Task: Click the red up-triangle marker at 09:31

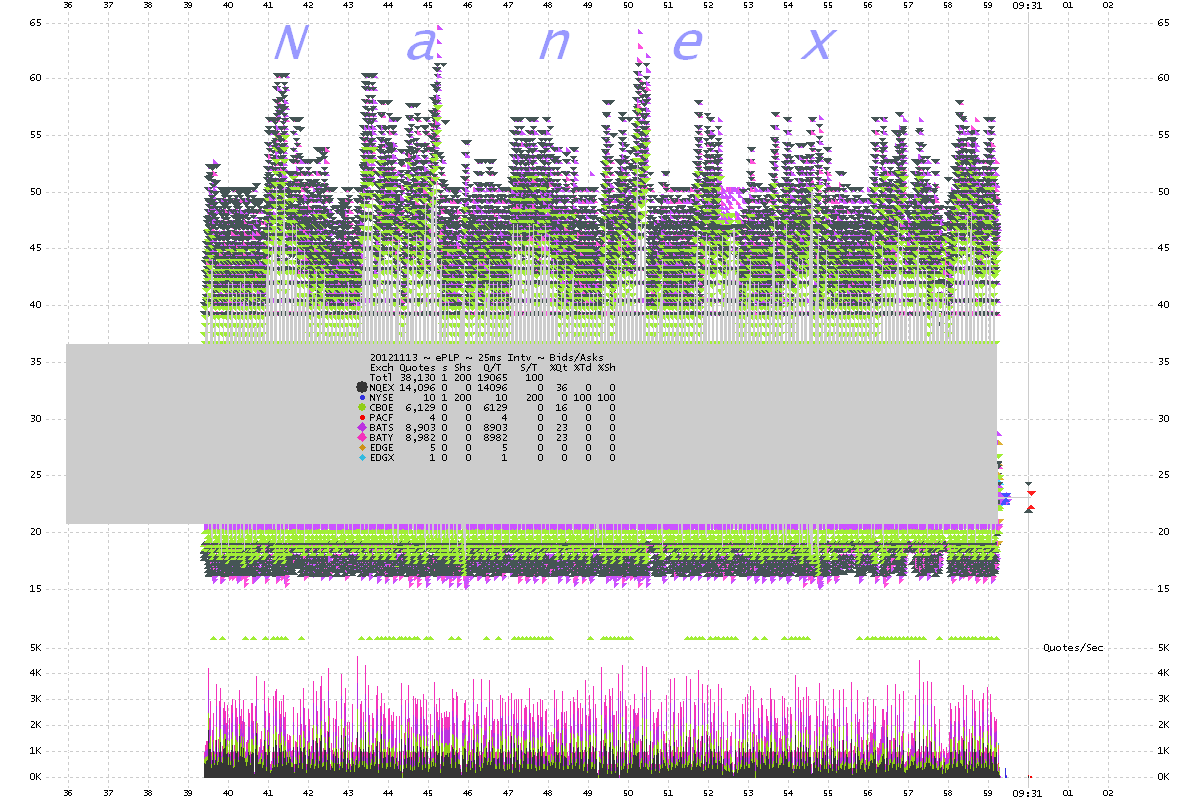Action: [x=1030, y=508]
